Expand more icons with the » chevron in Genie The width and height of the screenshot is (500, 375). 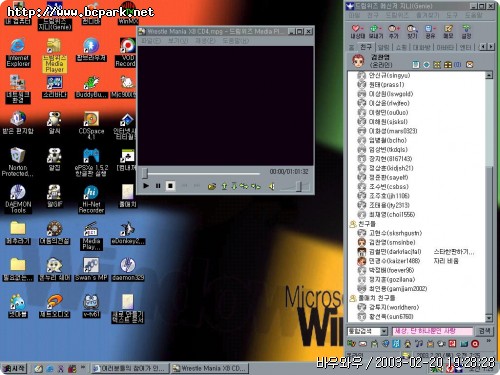489,341
